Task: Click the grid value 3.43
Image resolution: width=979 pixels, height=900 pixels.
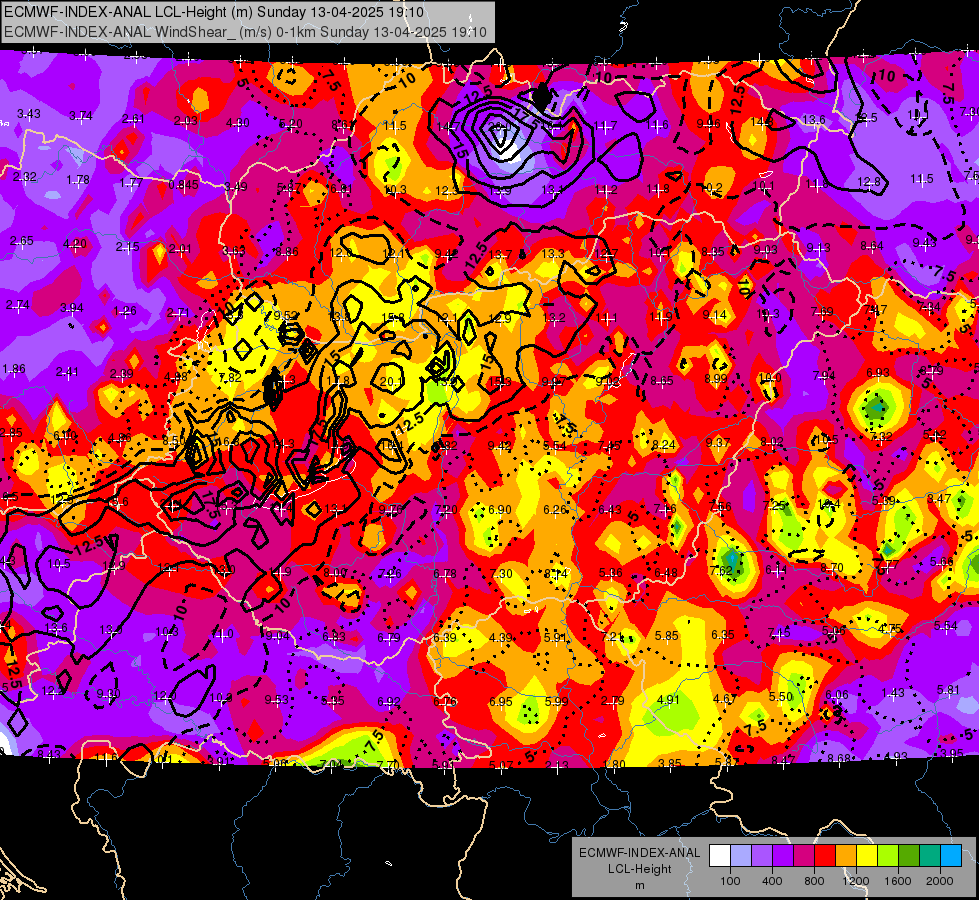Action: point(29,114)
